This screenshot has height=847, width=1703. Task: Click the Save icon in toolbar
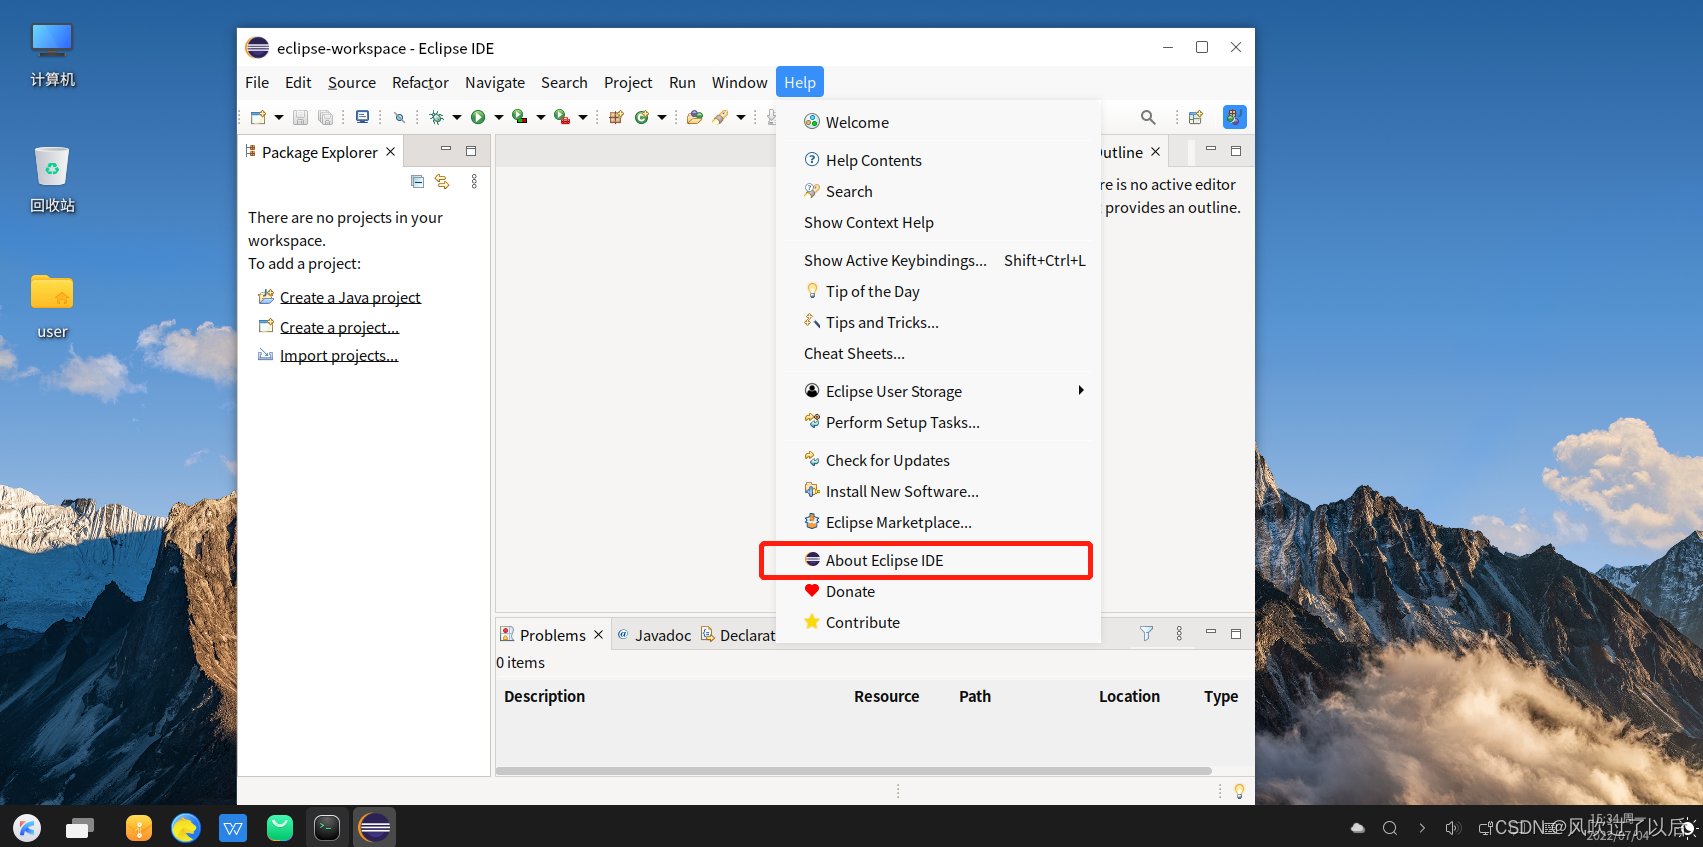pyautogui.click(x=300, y=117)
